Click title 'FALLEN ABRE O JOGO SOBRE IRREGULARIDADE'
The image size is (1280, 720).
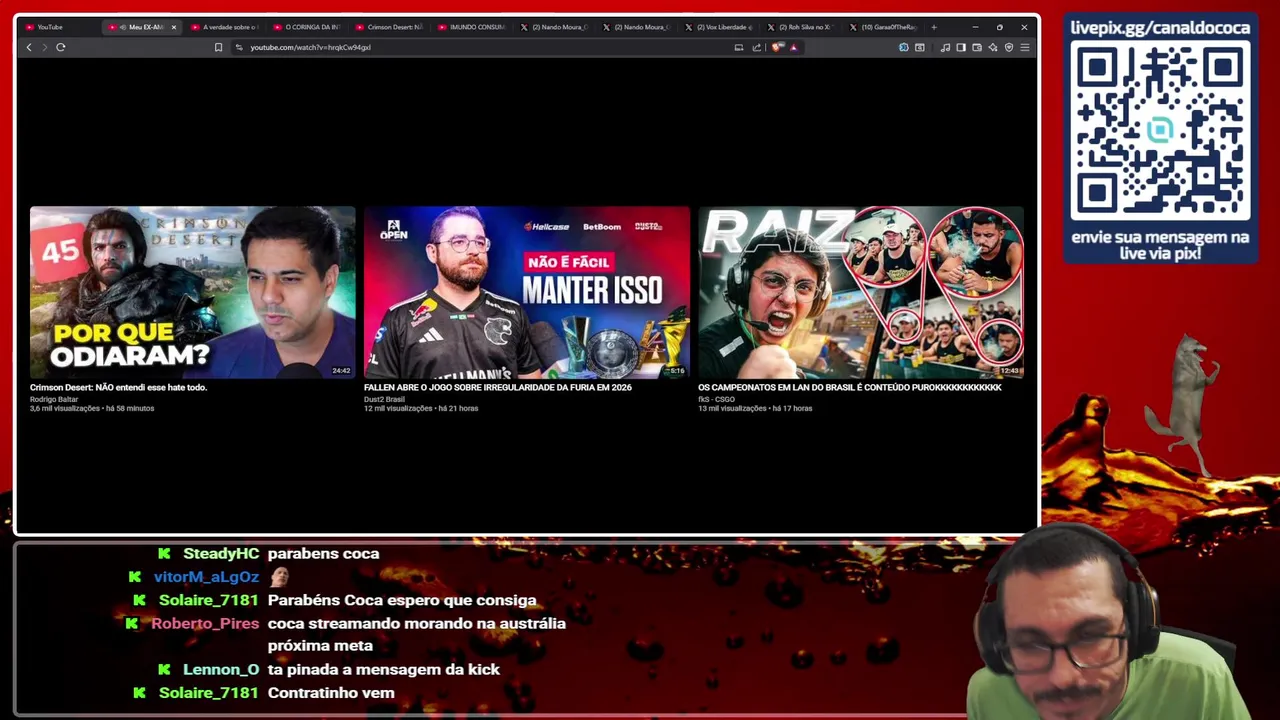coord(498,387)
